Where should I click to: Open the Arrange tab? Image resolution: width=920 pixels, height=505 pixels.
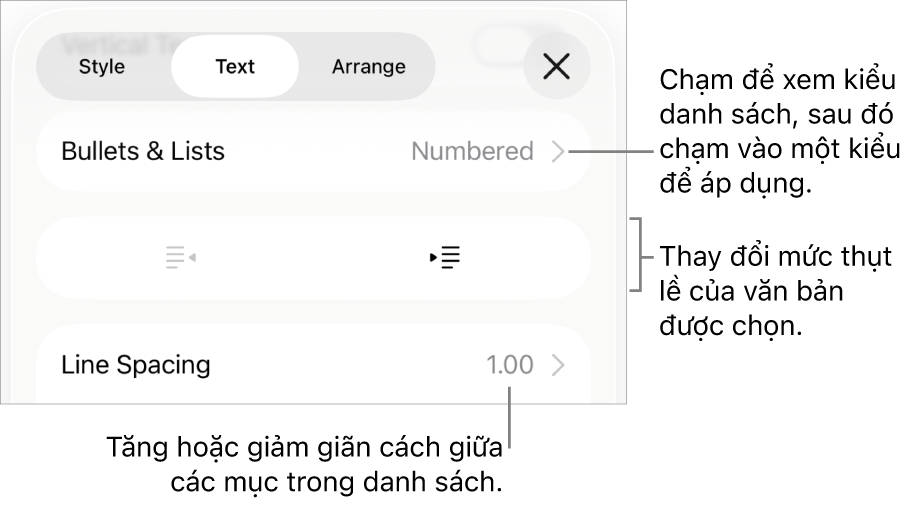(368, 67)
